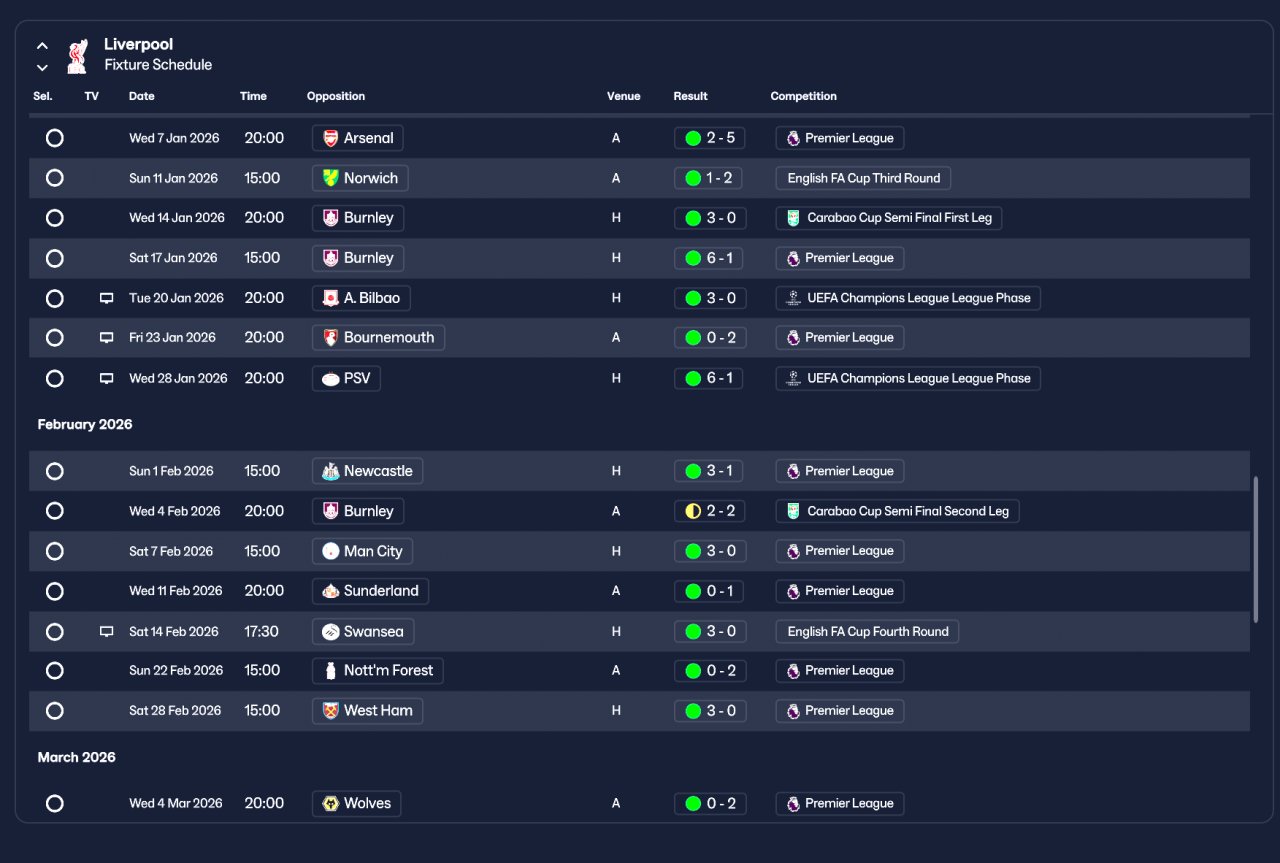Click the Arsenal badge icon
Screen dimensions: 1280x863
click(330, 138)
